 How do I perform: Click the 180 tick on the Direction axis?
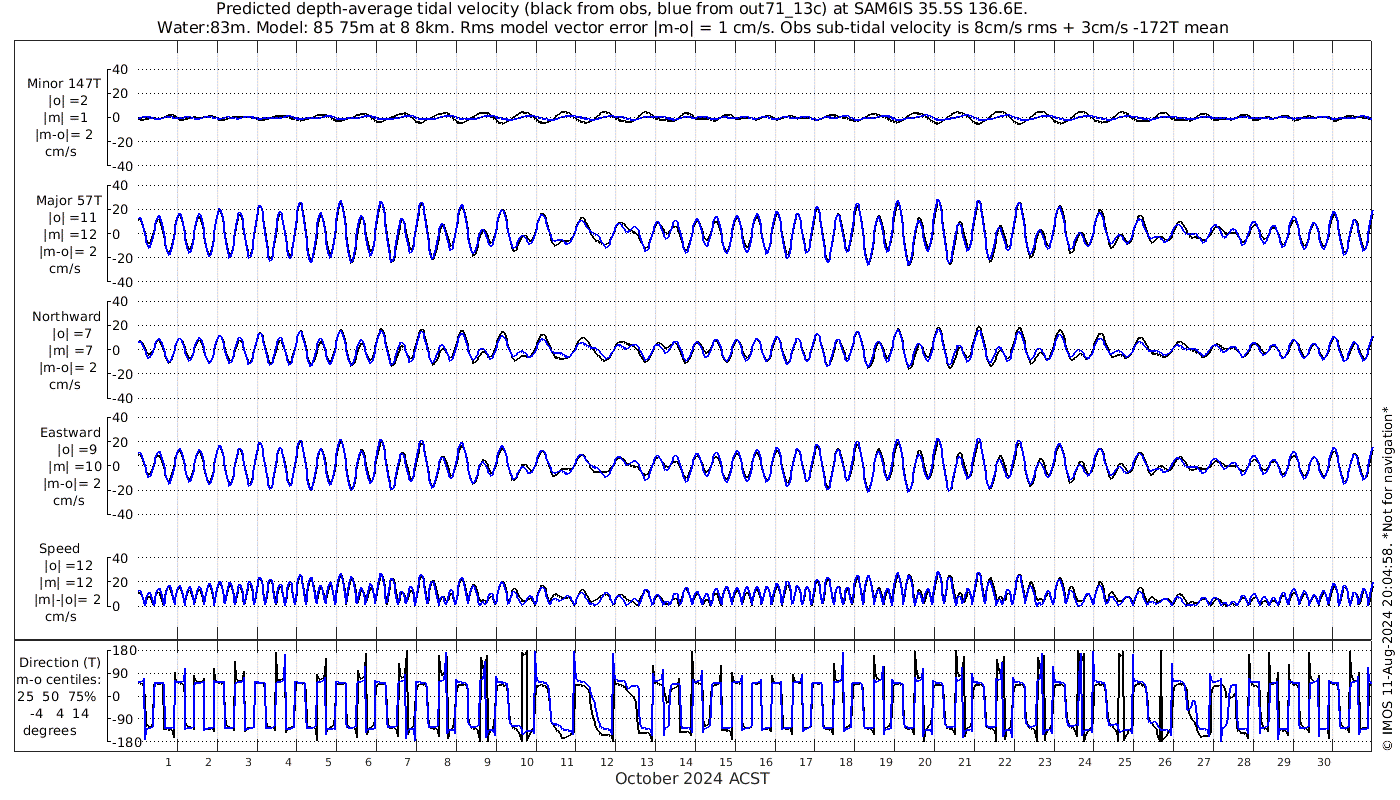pos(124,650)
